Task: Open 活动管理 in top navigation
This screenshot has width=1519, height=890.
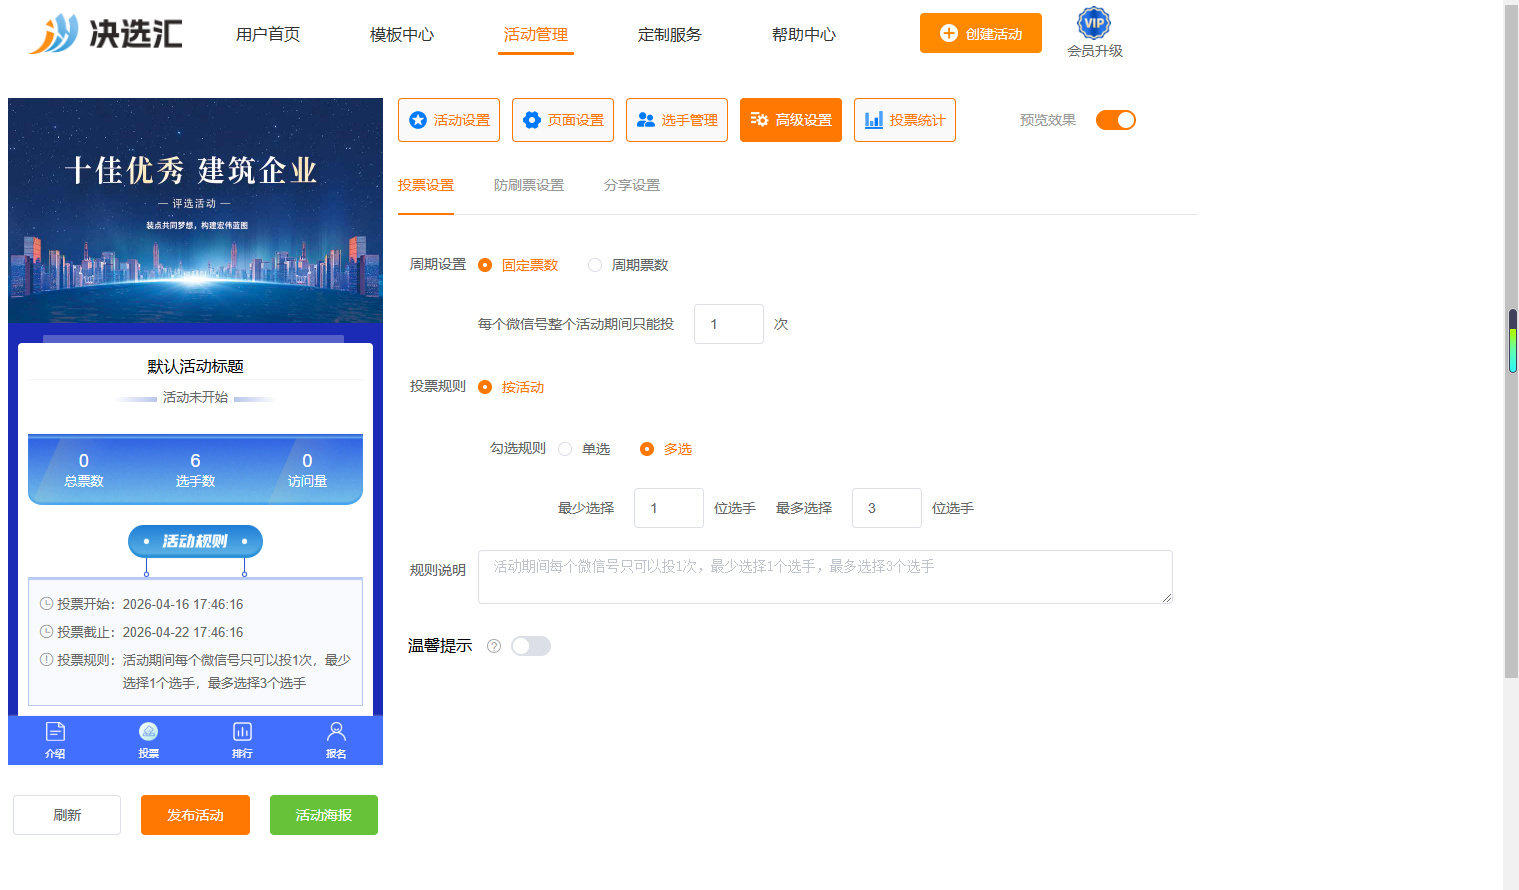Action: [x=536, y=34]
